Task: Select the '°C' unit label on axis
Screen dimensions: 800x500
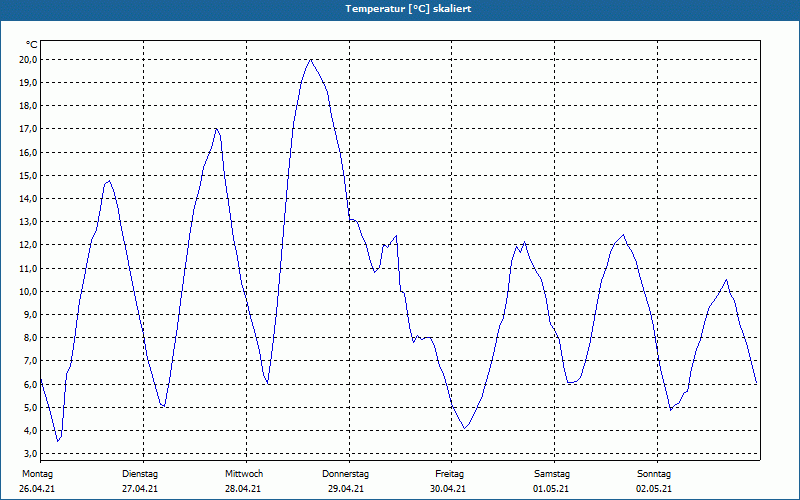Action: [x=32, y=45]
